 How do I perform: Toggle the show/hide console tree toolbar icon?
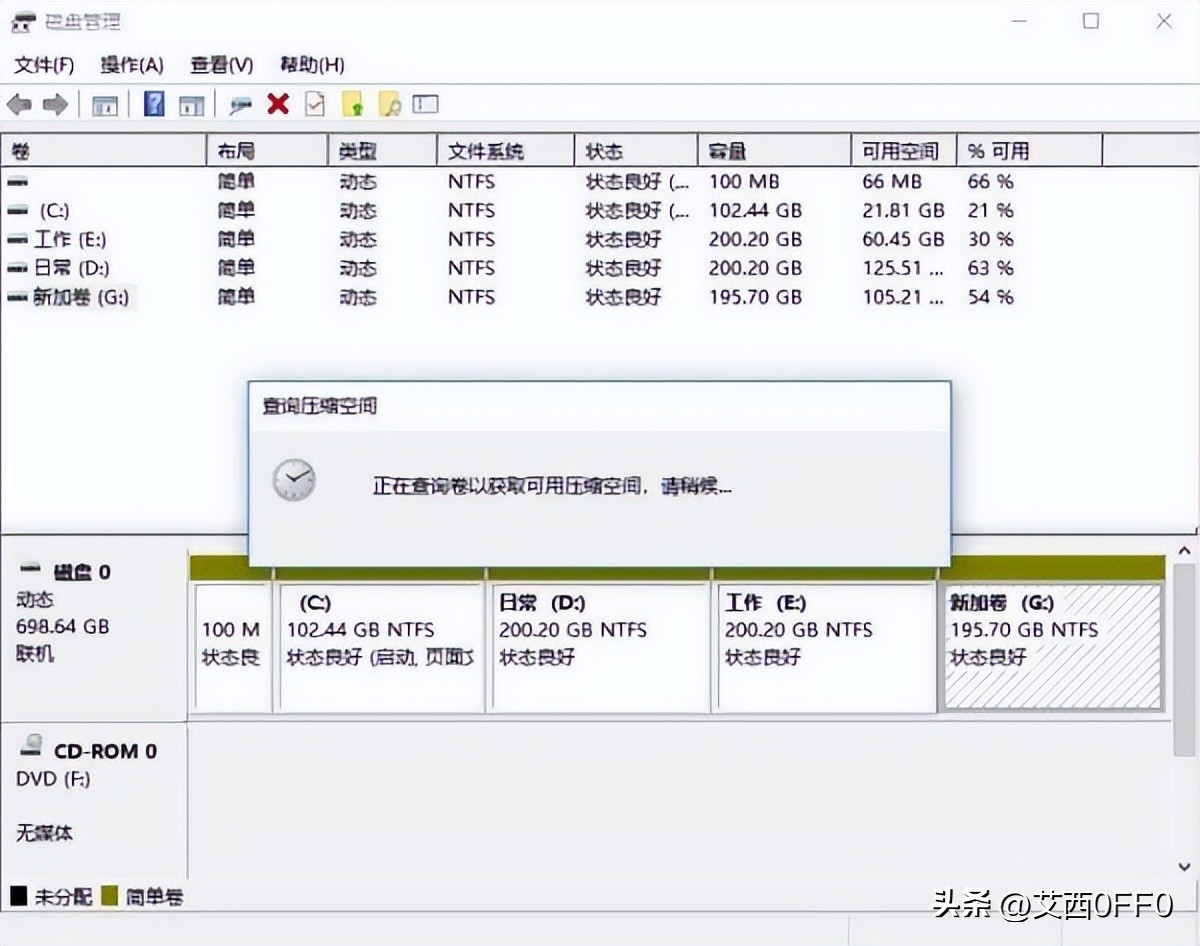click(105, 104)
